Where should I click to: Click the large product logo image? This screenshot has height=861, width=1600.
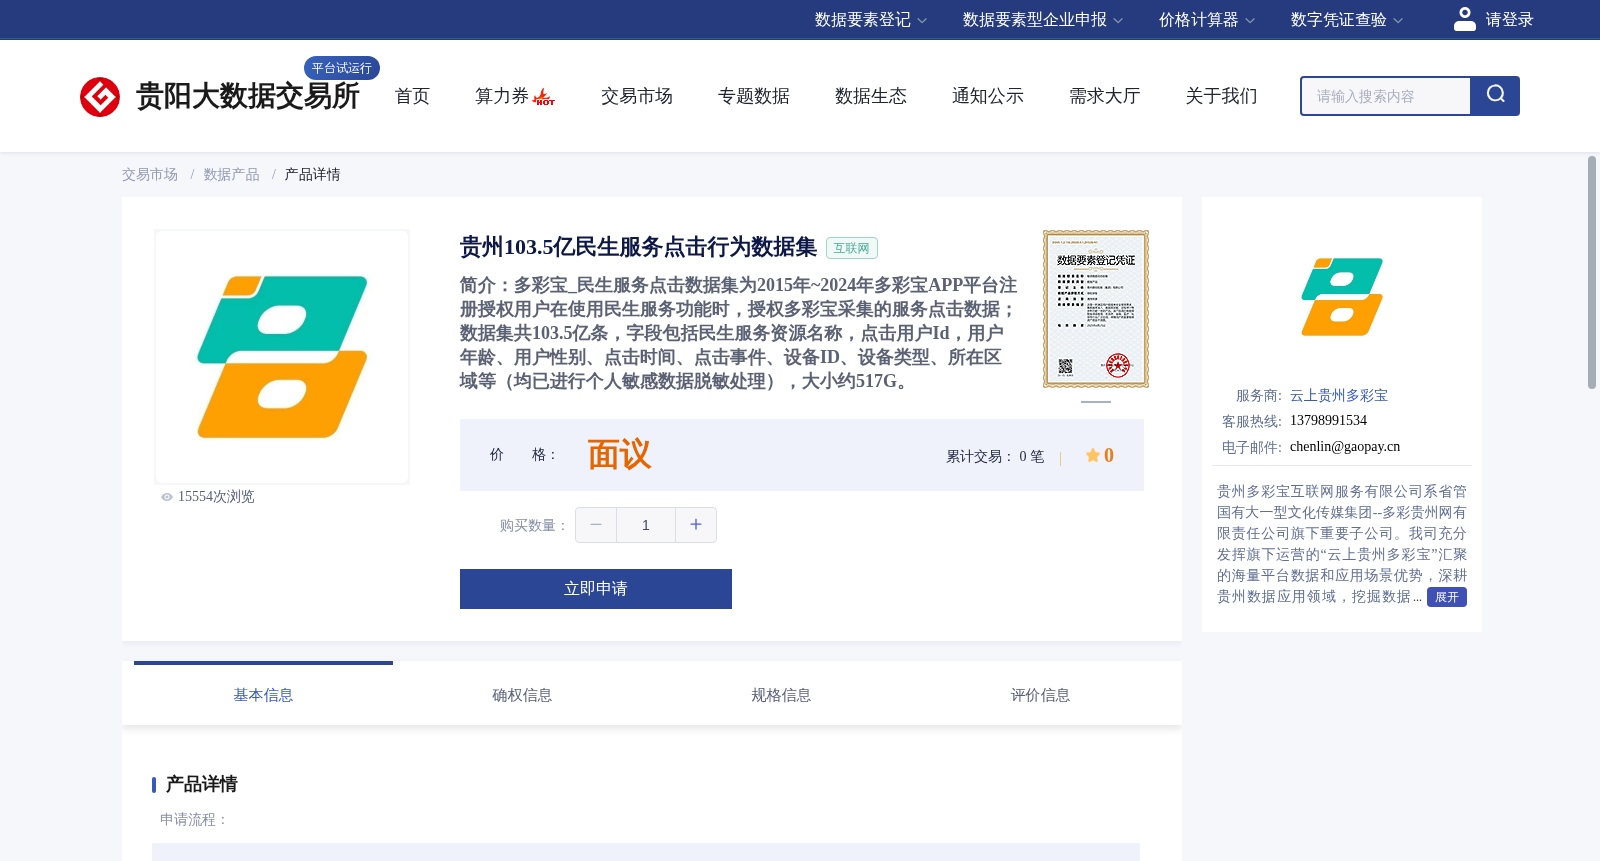point(282,357)
